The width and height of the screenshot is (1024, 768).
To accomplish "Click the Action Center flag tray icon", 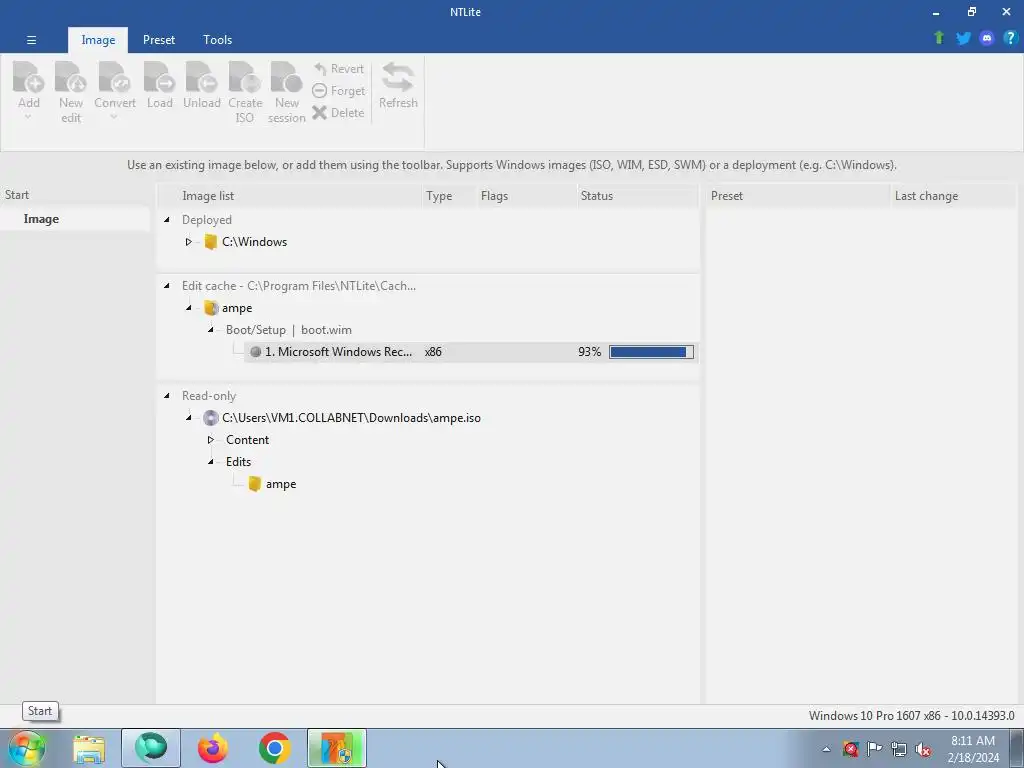I will click(874, 749).
